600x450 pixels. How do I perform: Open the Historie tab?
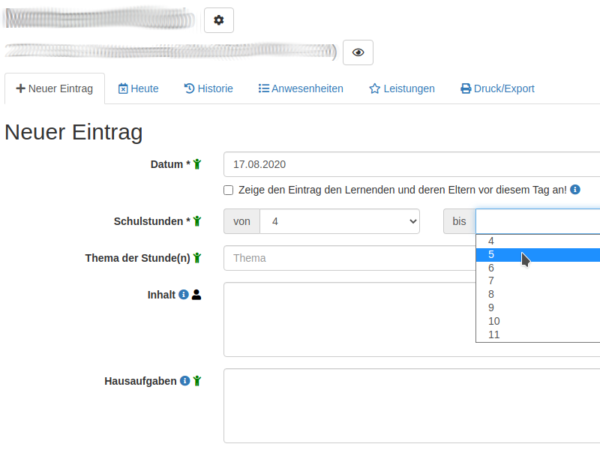208,89
